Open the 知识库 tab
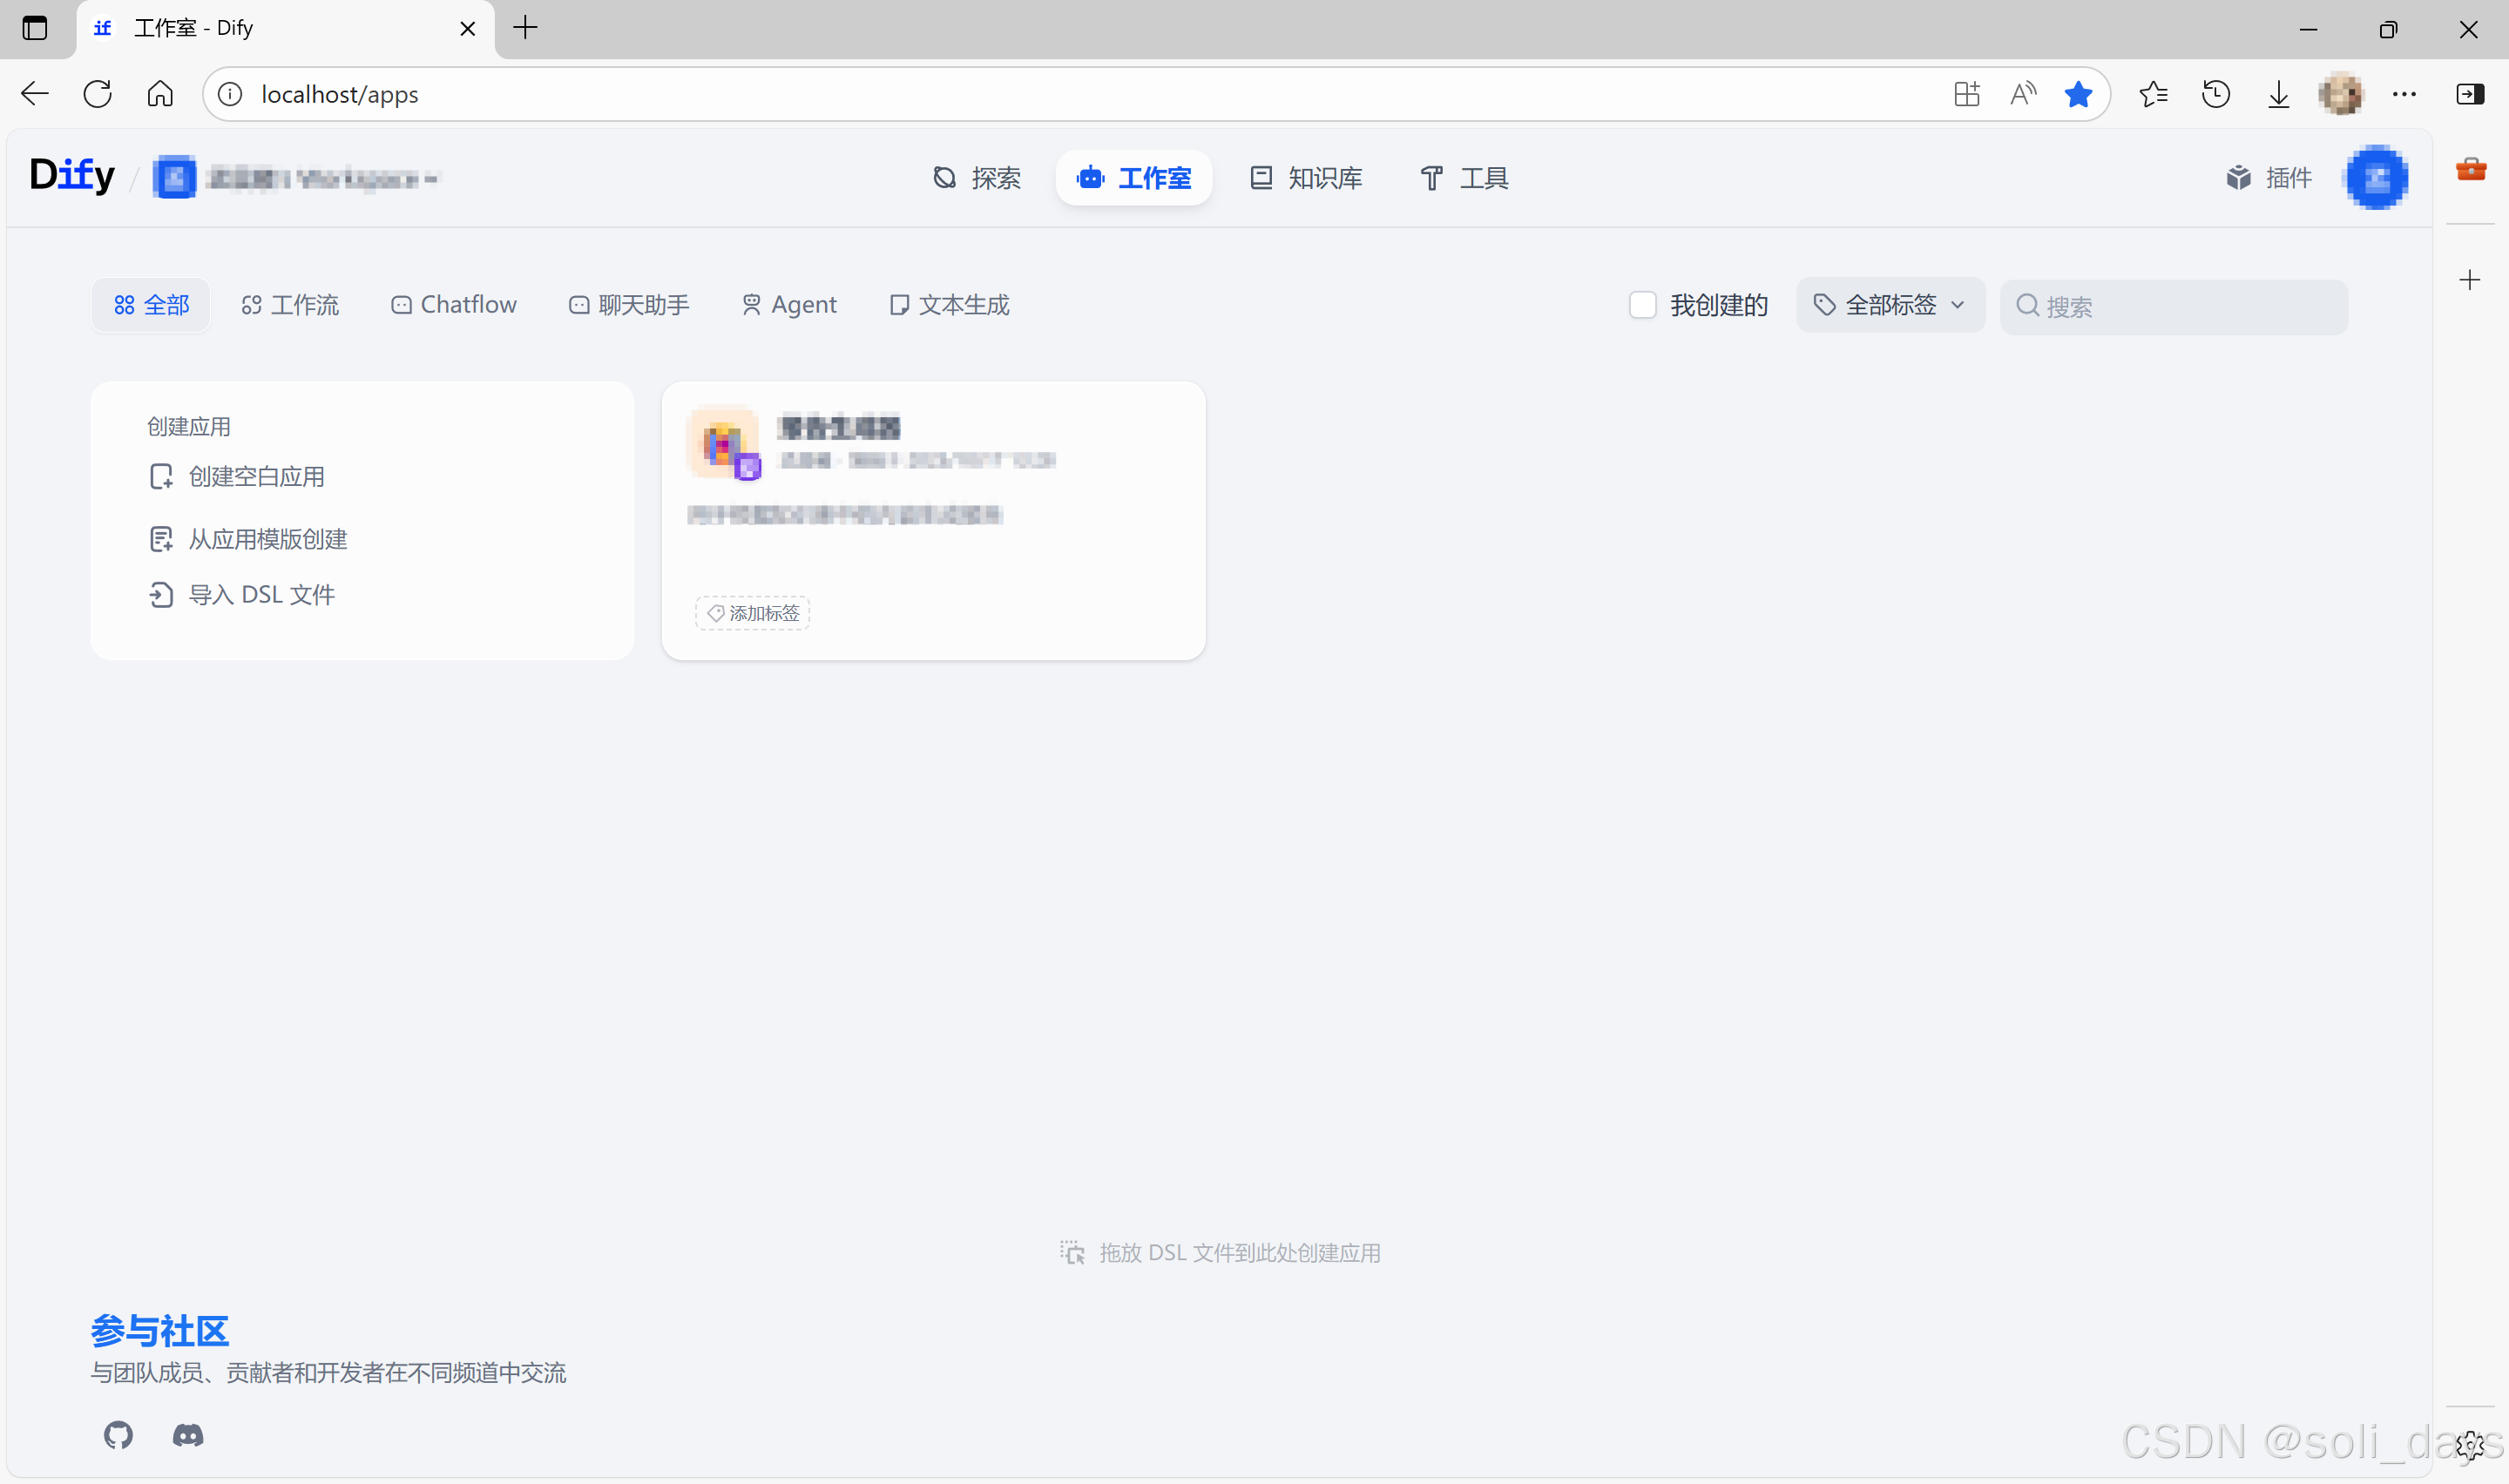The height and width of the screenshot is (1484, 2509). [1305, 178]
